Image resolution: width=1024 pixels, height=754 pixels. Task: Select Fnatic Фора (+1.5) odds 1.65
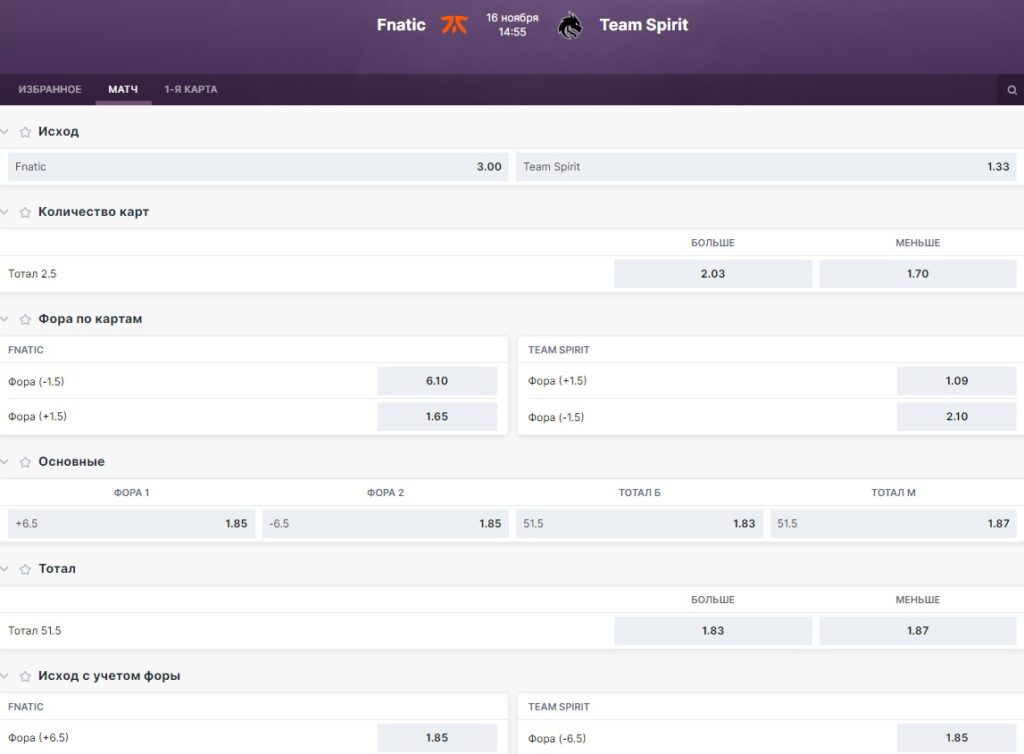pyautogui.click(x=437, y=416)
